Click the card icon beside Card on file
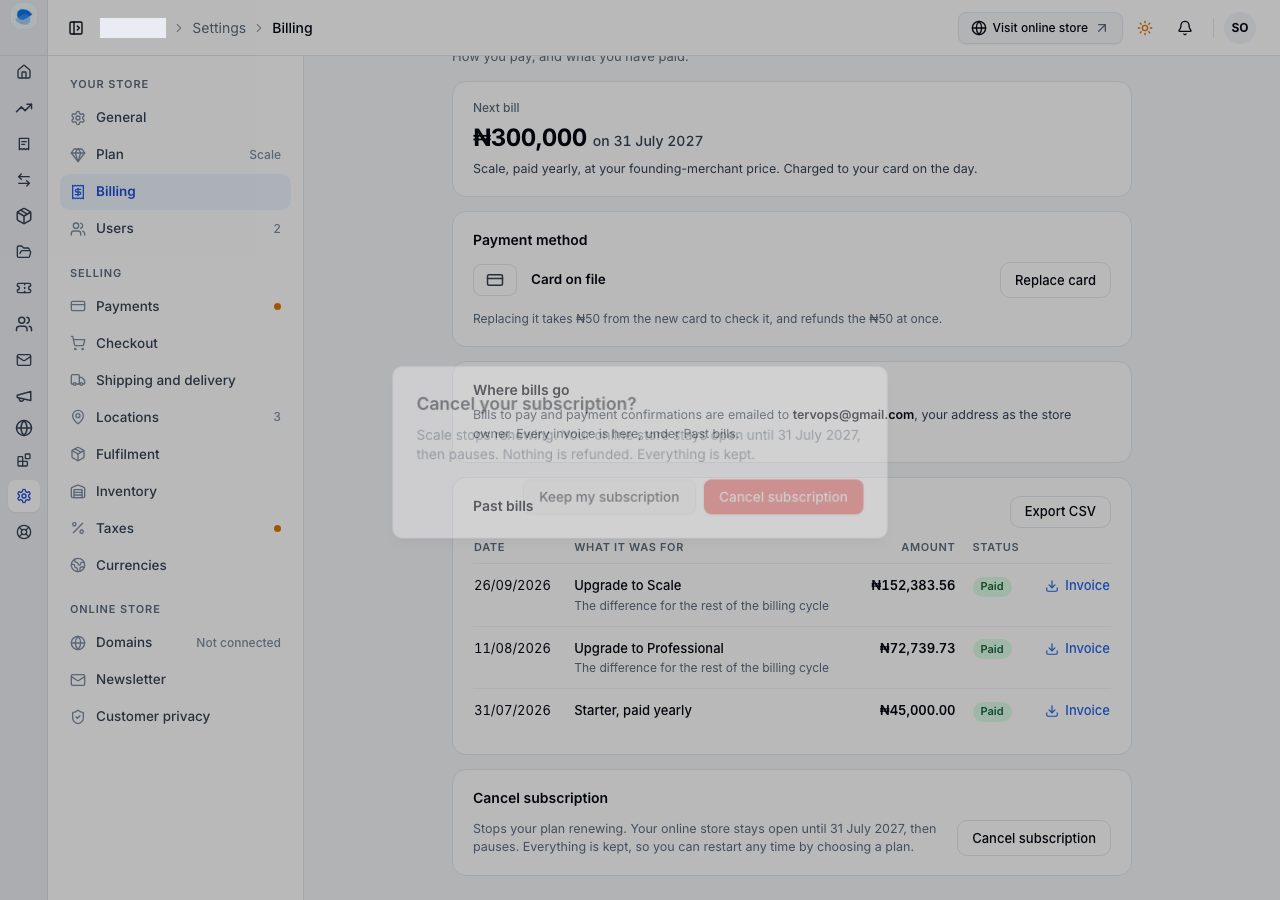The height and width of the screenshot is (900, 1280). click(x=495, y=280)
